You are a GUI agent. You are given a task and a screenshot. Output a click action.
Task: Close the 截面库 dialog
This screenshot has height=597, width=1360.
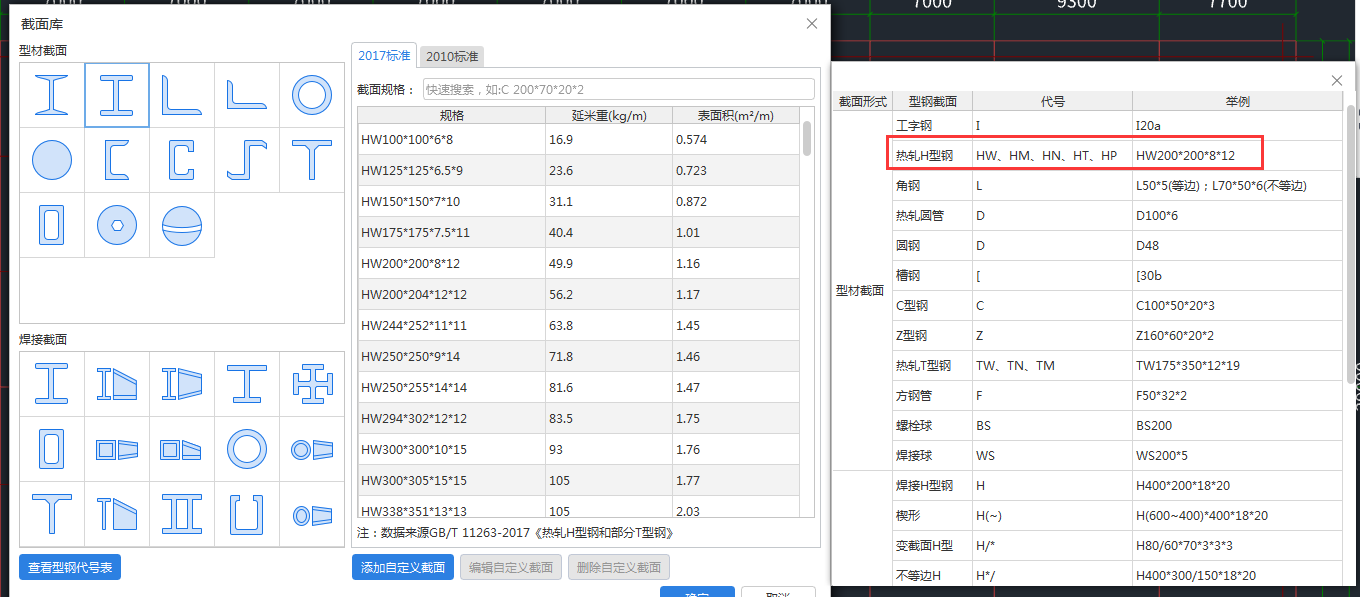click(x=812, y=23)
